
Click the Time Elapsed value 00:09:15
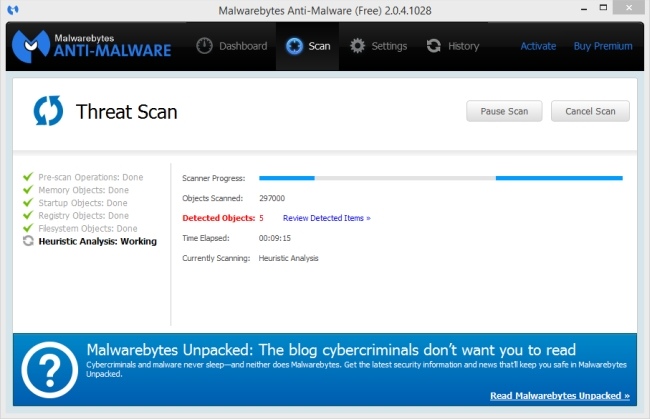(275, 238)
